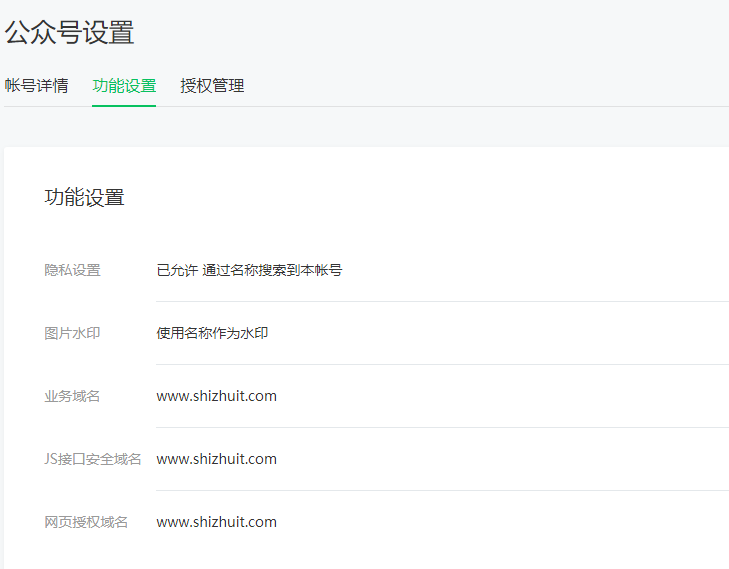This screenshot has width=729, height=569.
Task: Open the 帐号详情 tab
Action: pos(36,86)
